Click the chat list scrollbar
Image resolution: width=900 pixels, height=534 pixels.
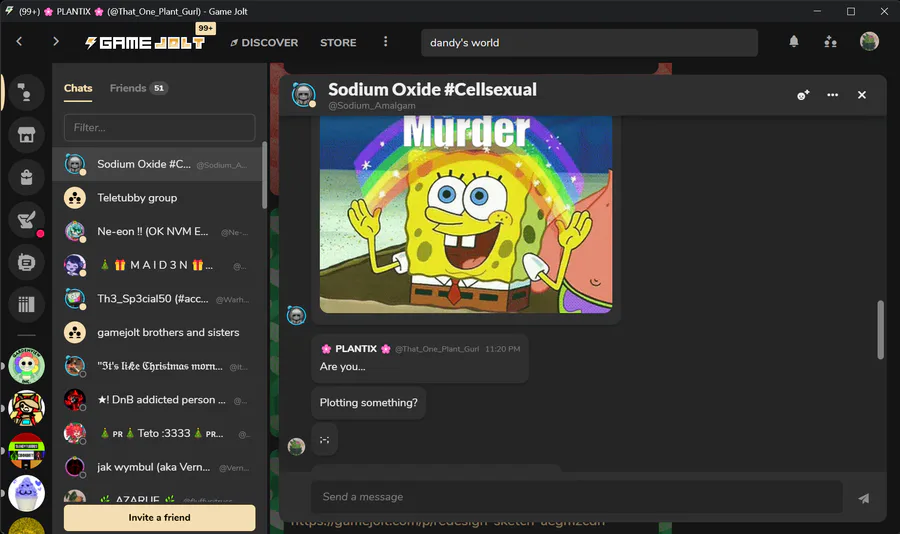click(x=265, y=175)
